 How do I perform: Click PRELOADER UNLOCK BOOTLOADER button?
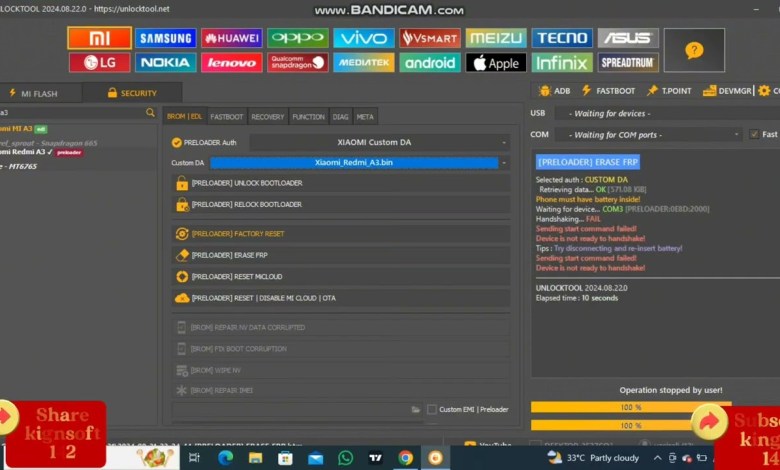(340, 183)
